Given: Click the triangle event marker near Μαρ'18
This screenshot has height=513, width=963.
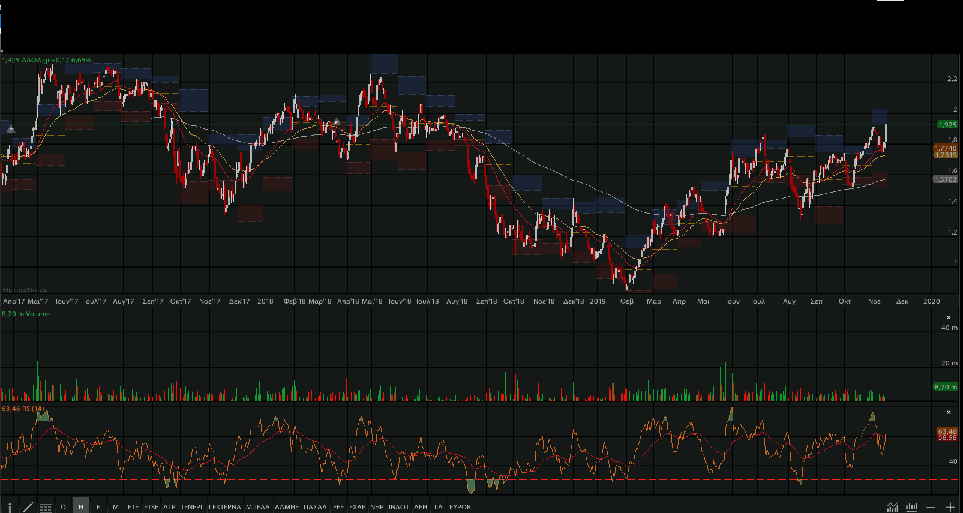Looking at the screenshot, I should tap(337, 122).
